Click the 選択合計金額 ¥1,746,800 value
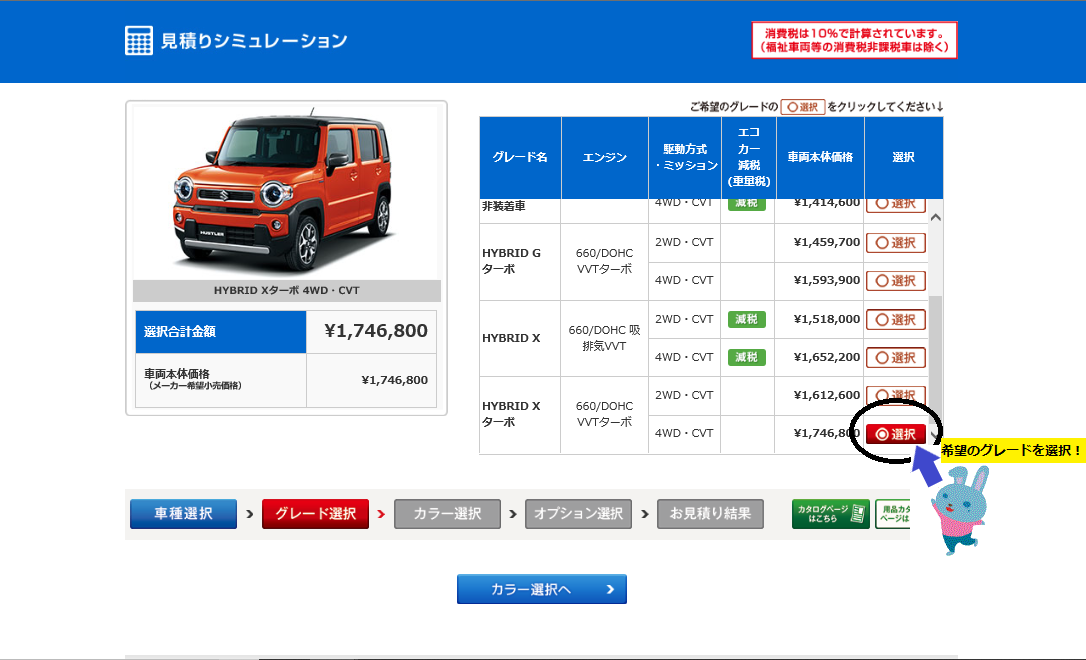The width and height of the screenshot is (1086, 660). [x=375, y=331]
